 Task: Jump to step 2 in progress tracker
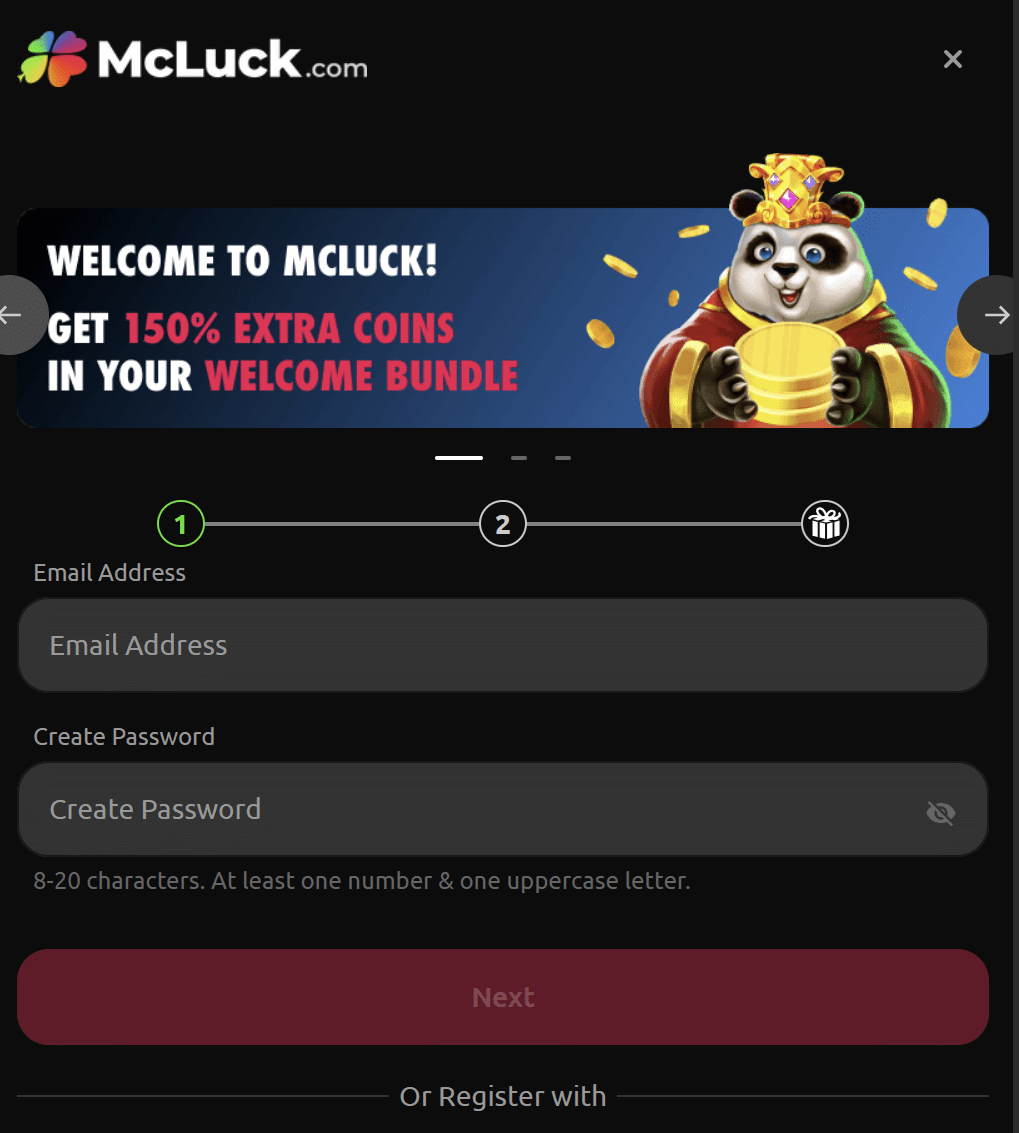point(503,524)
